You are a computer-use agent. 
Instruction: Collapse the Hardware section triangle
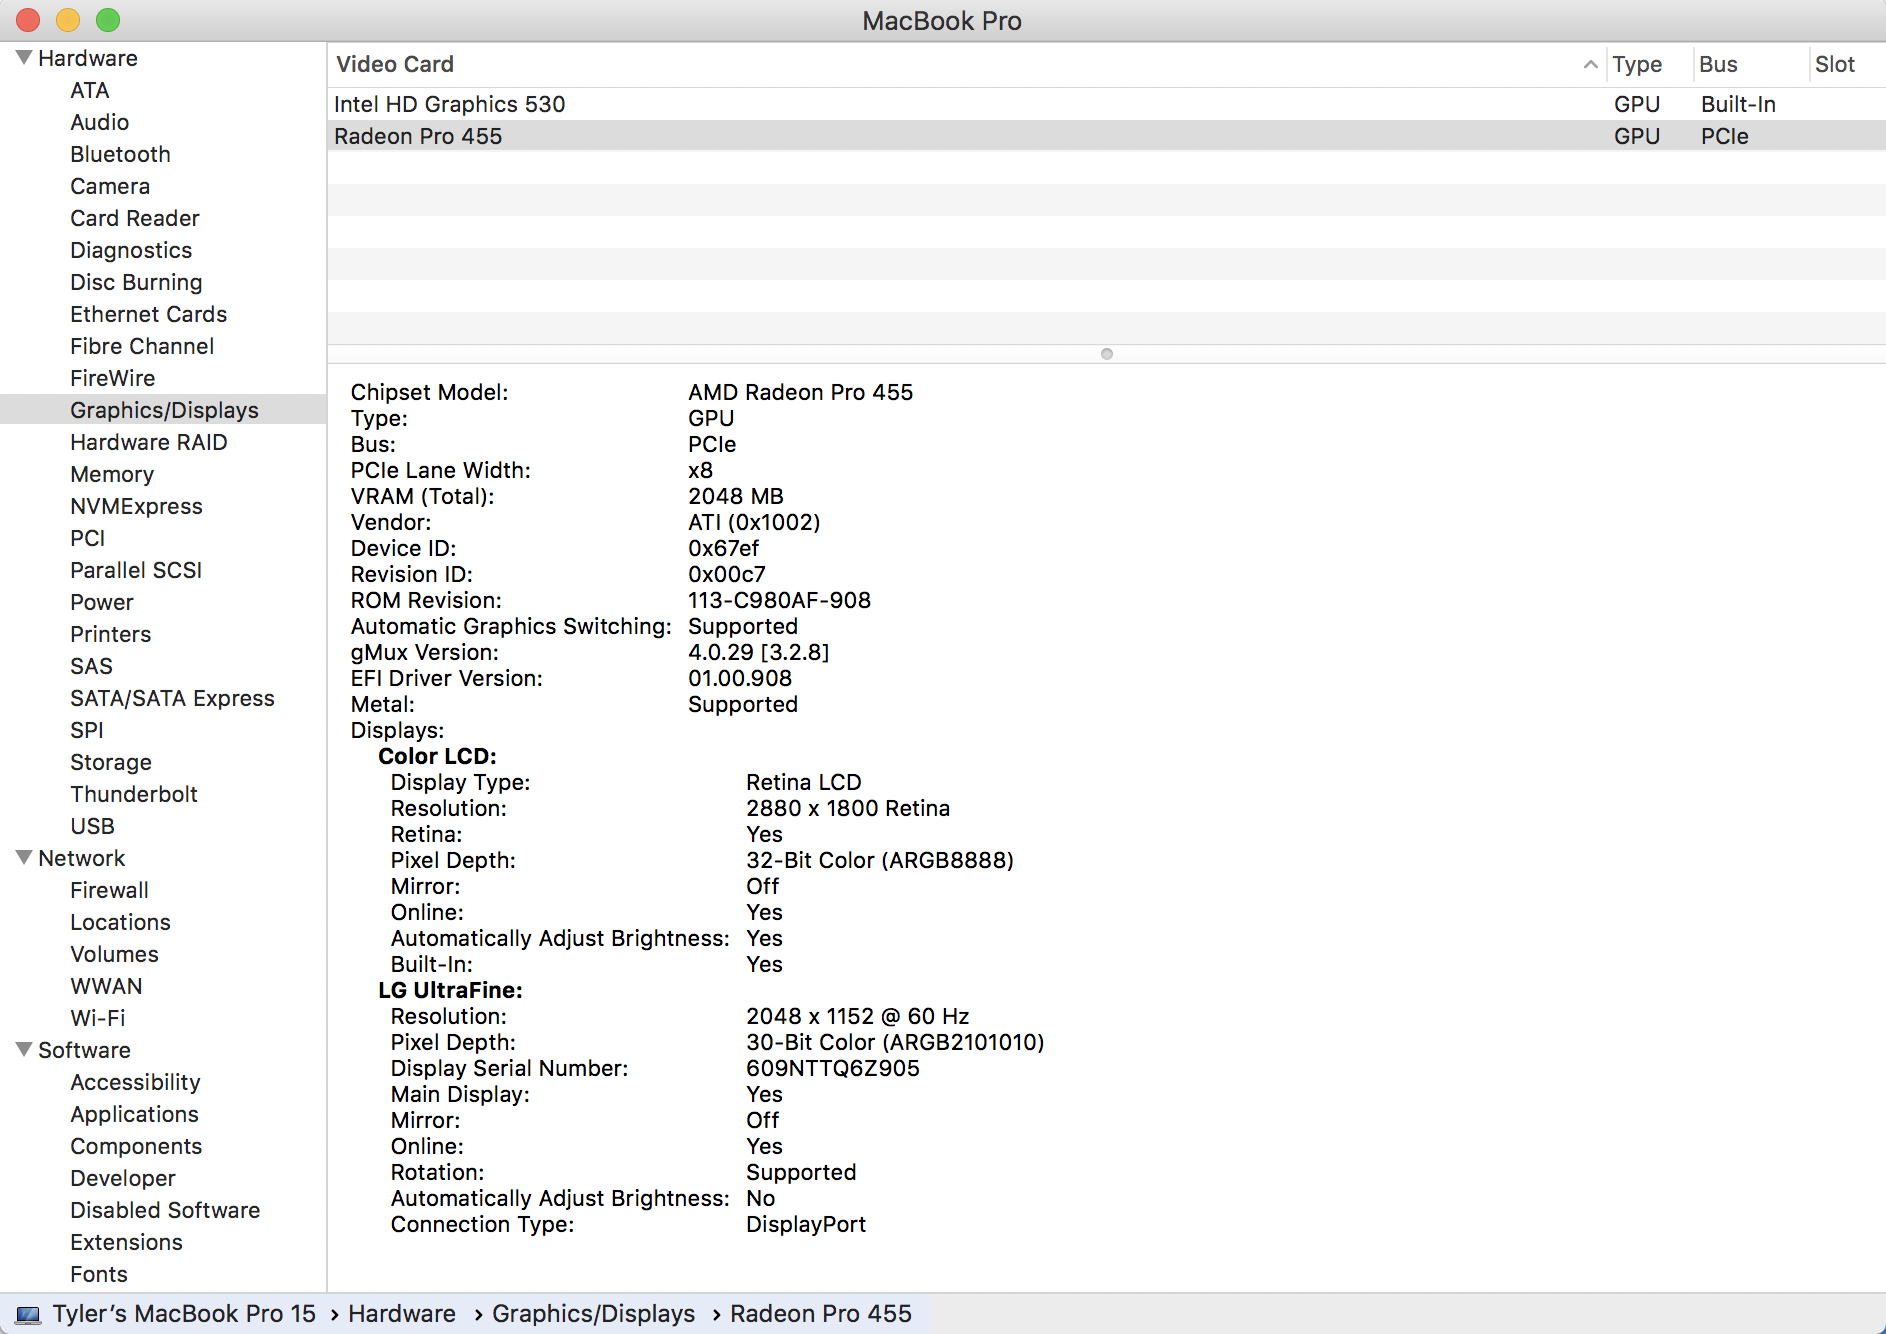[24, 58]
